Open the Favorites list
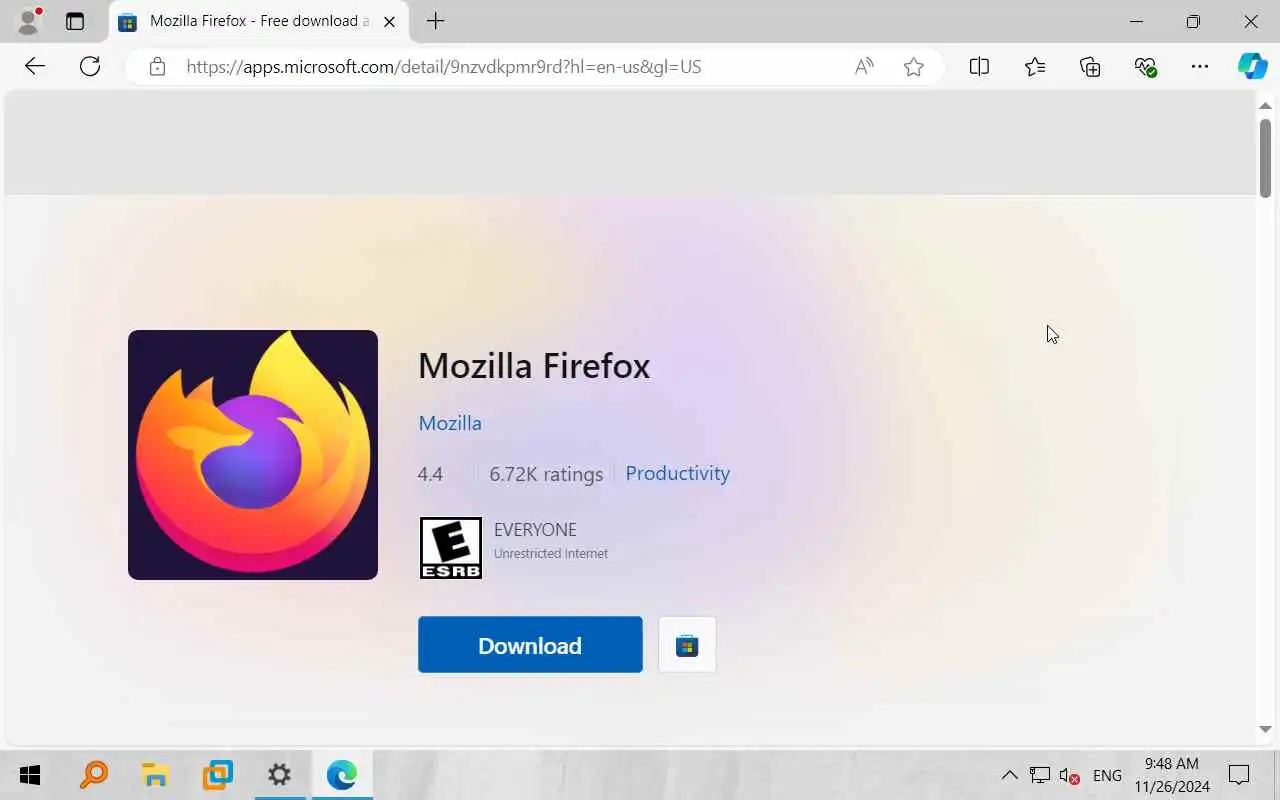This screenshot has width=1280, height=800. point(1035,66)
